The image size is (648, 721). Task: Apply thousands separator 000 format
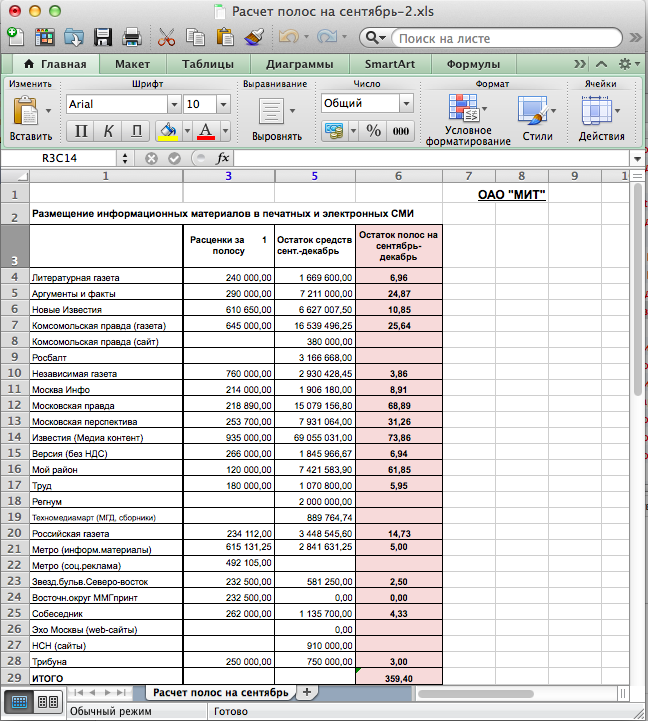click(x=401, y=131)
